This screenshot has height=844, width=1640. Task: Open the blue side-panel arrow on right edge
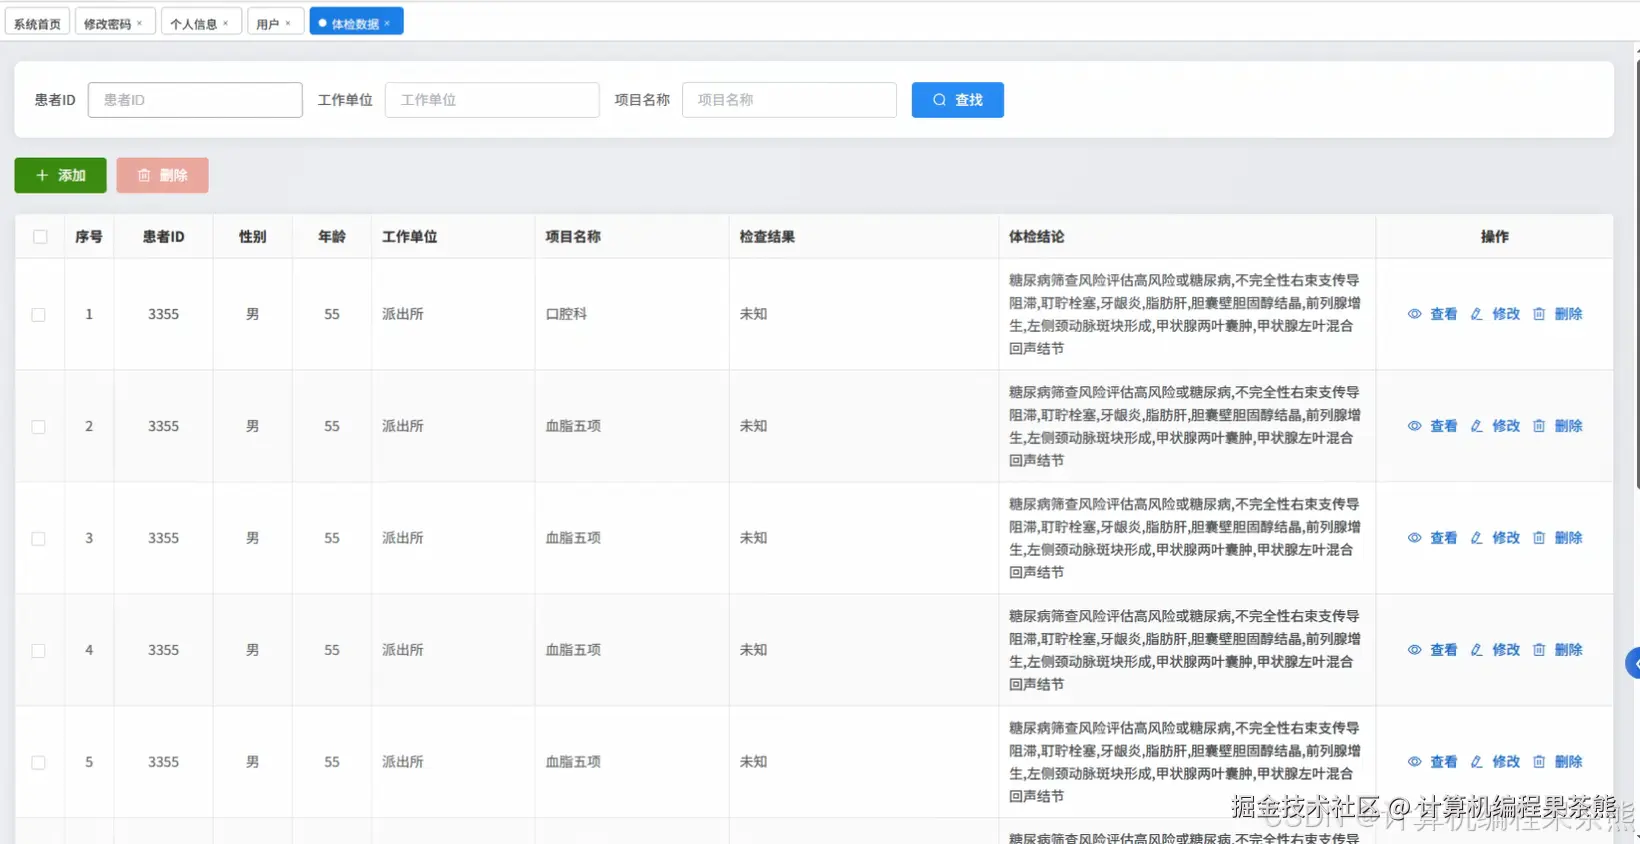click(1633, 663)
